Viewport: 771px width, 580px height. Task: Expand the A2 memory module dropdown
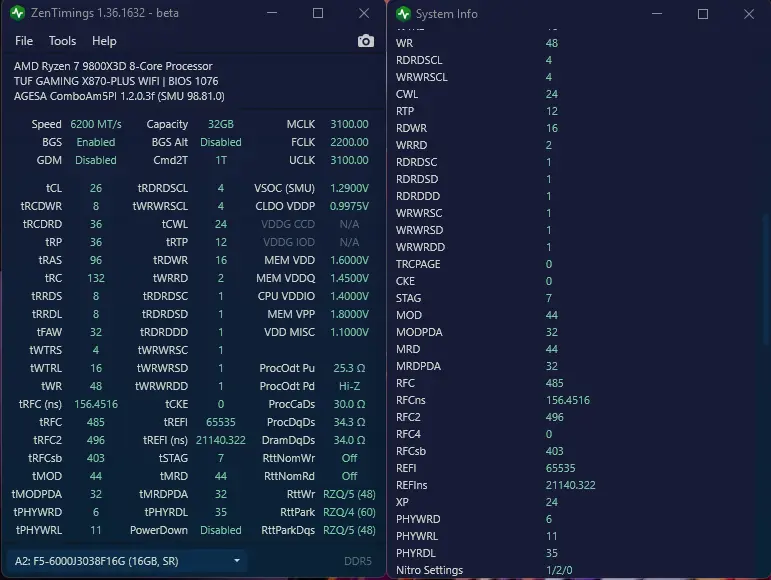point(127,561)
